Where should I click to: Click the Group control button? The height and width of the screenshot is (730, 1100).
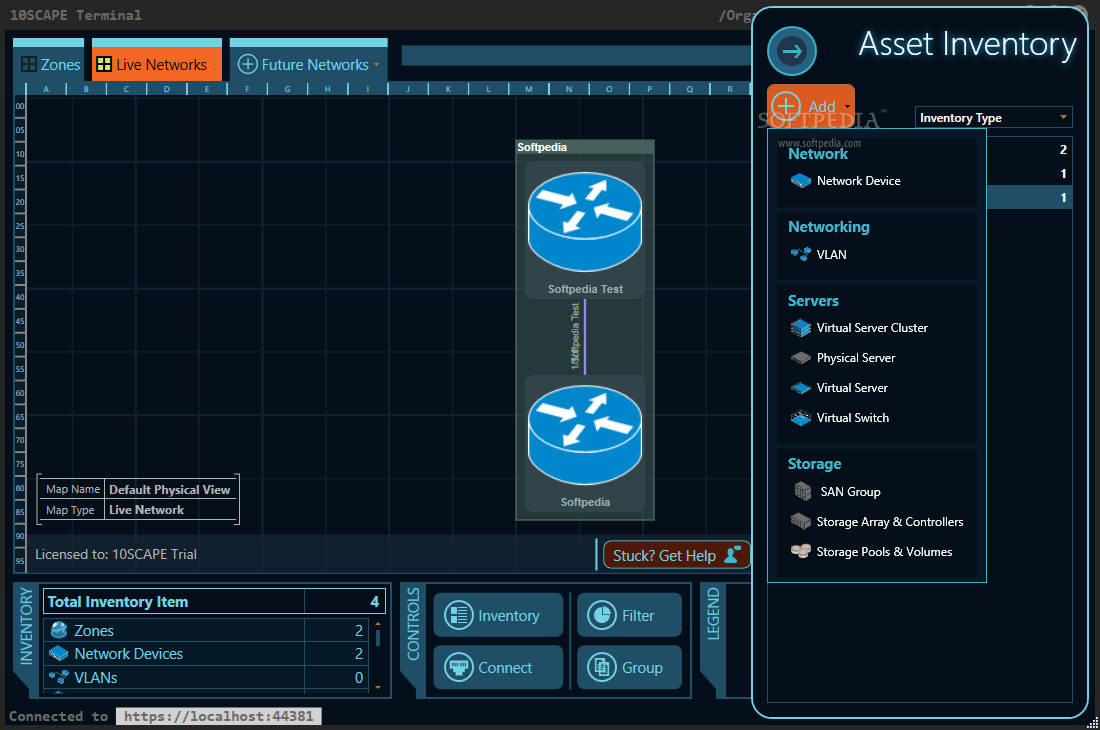(629, 668)
